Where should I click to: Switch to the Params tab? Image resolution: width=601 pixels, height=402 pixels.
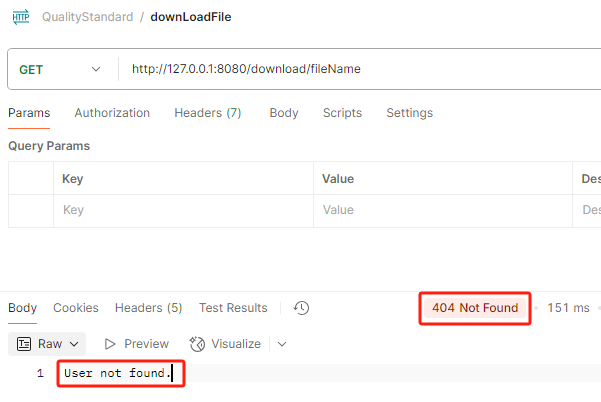29,113
